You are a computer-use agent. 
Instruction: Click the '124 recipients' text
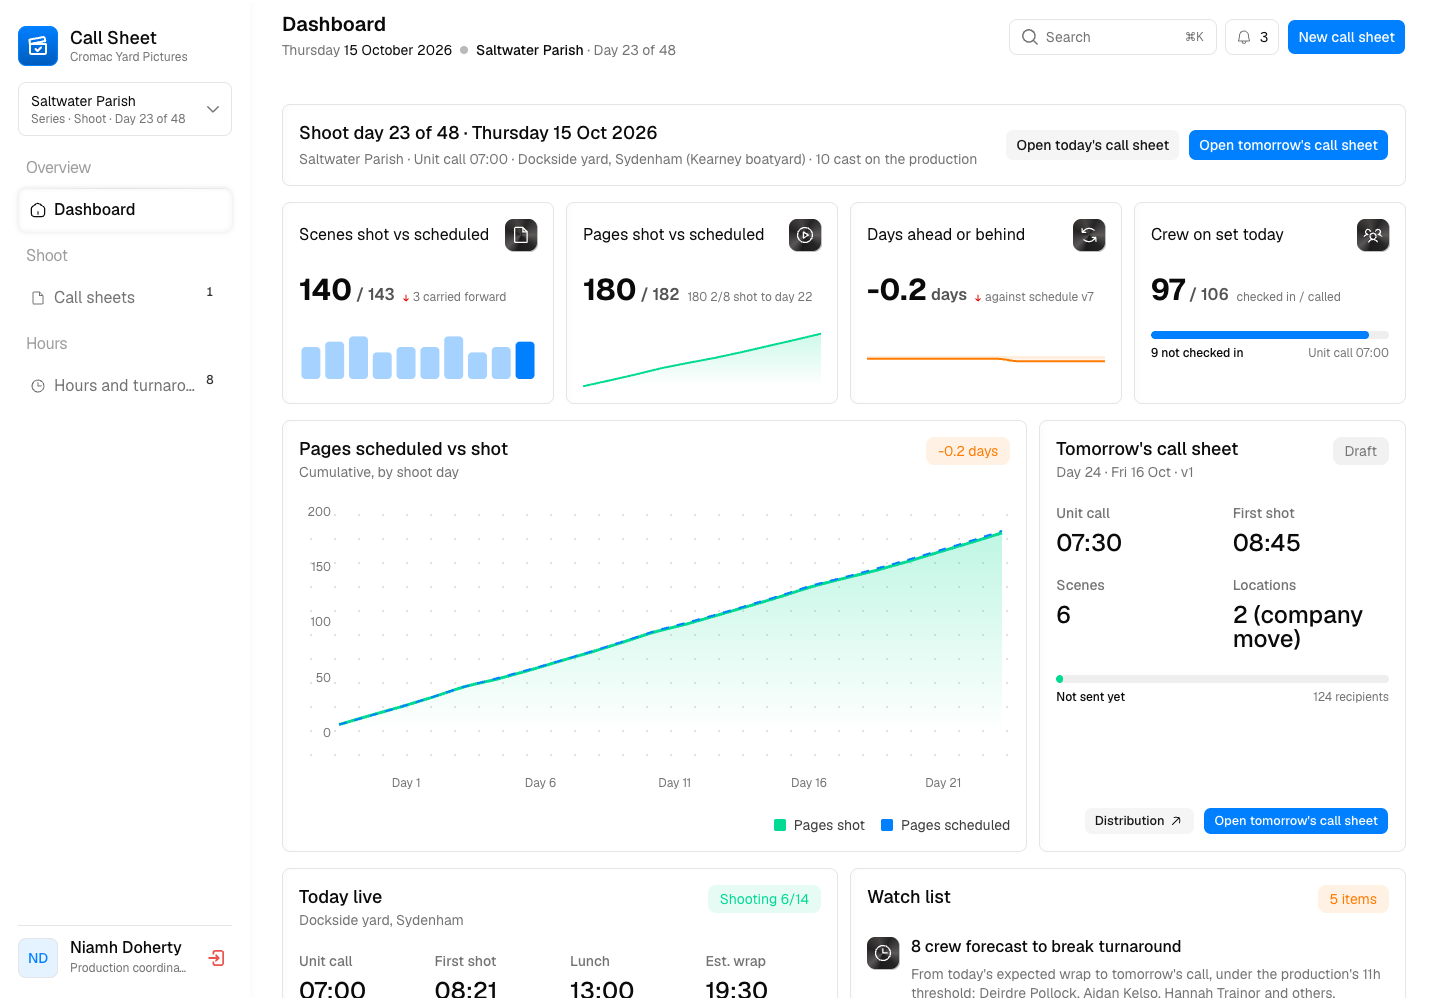click(1351, 697)
